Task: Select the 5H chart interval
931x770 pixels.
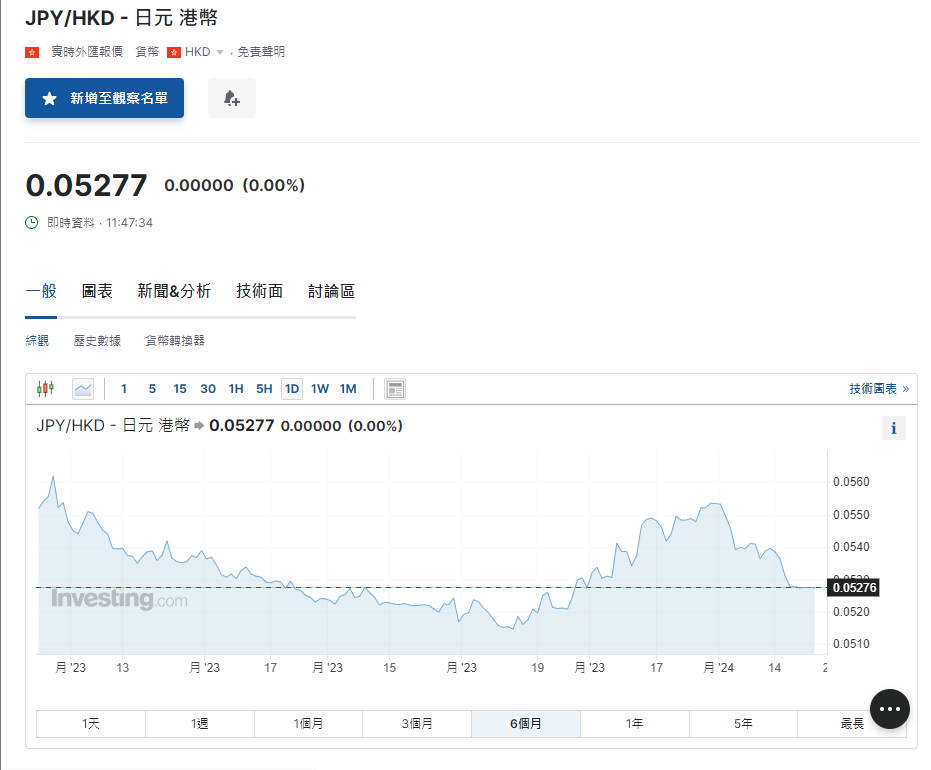Action: pyautogui.click(x=264, y=389)
